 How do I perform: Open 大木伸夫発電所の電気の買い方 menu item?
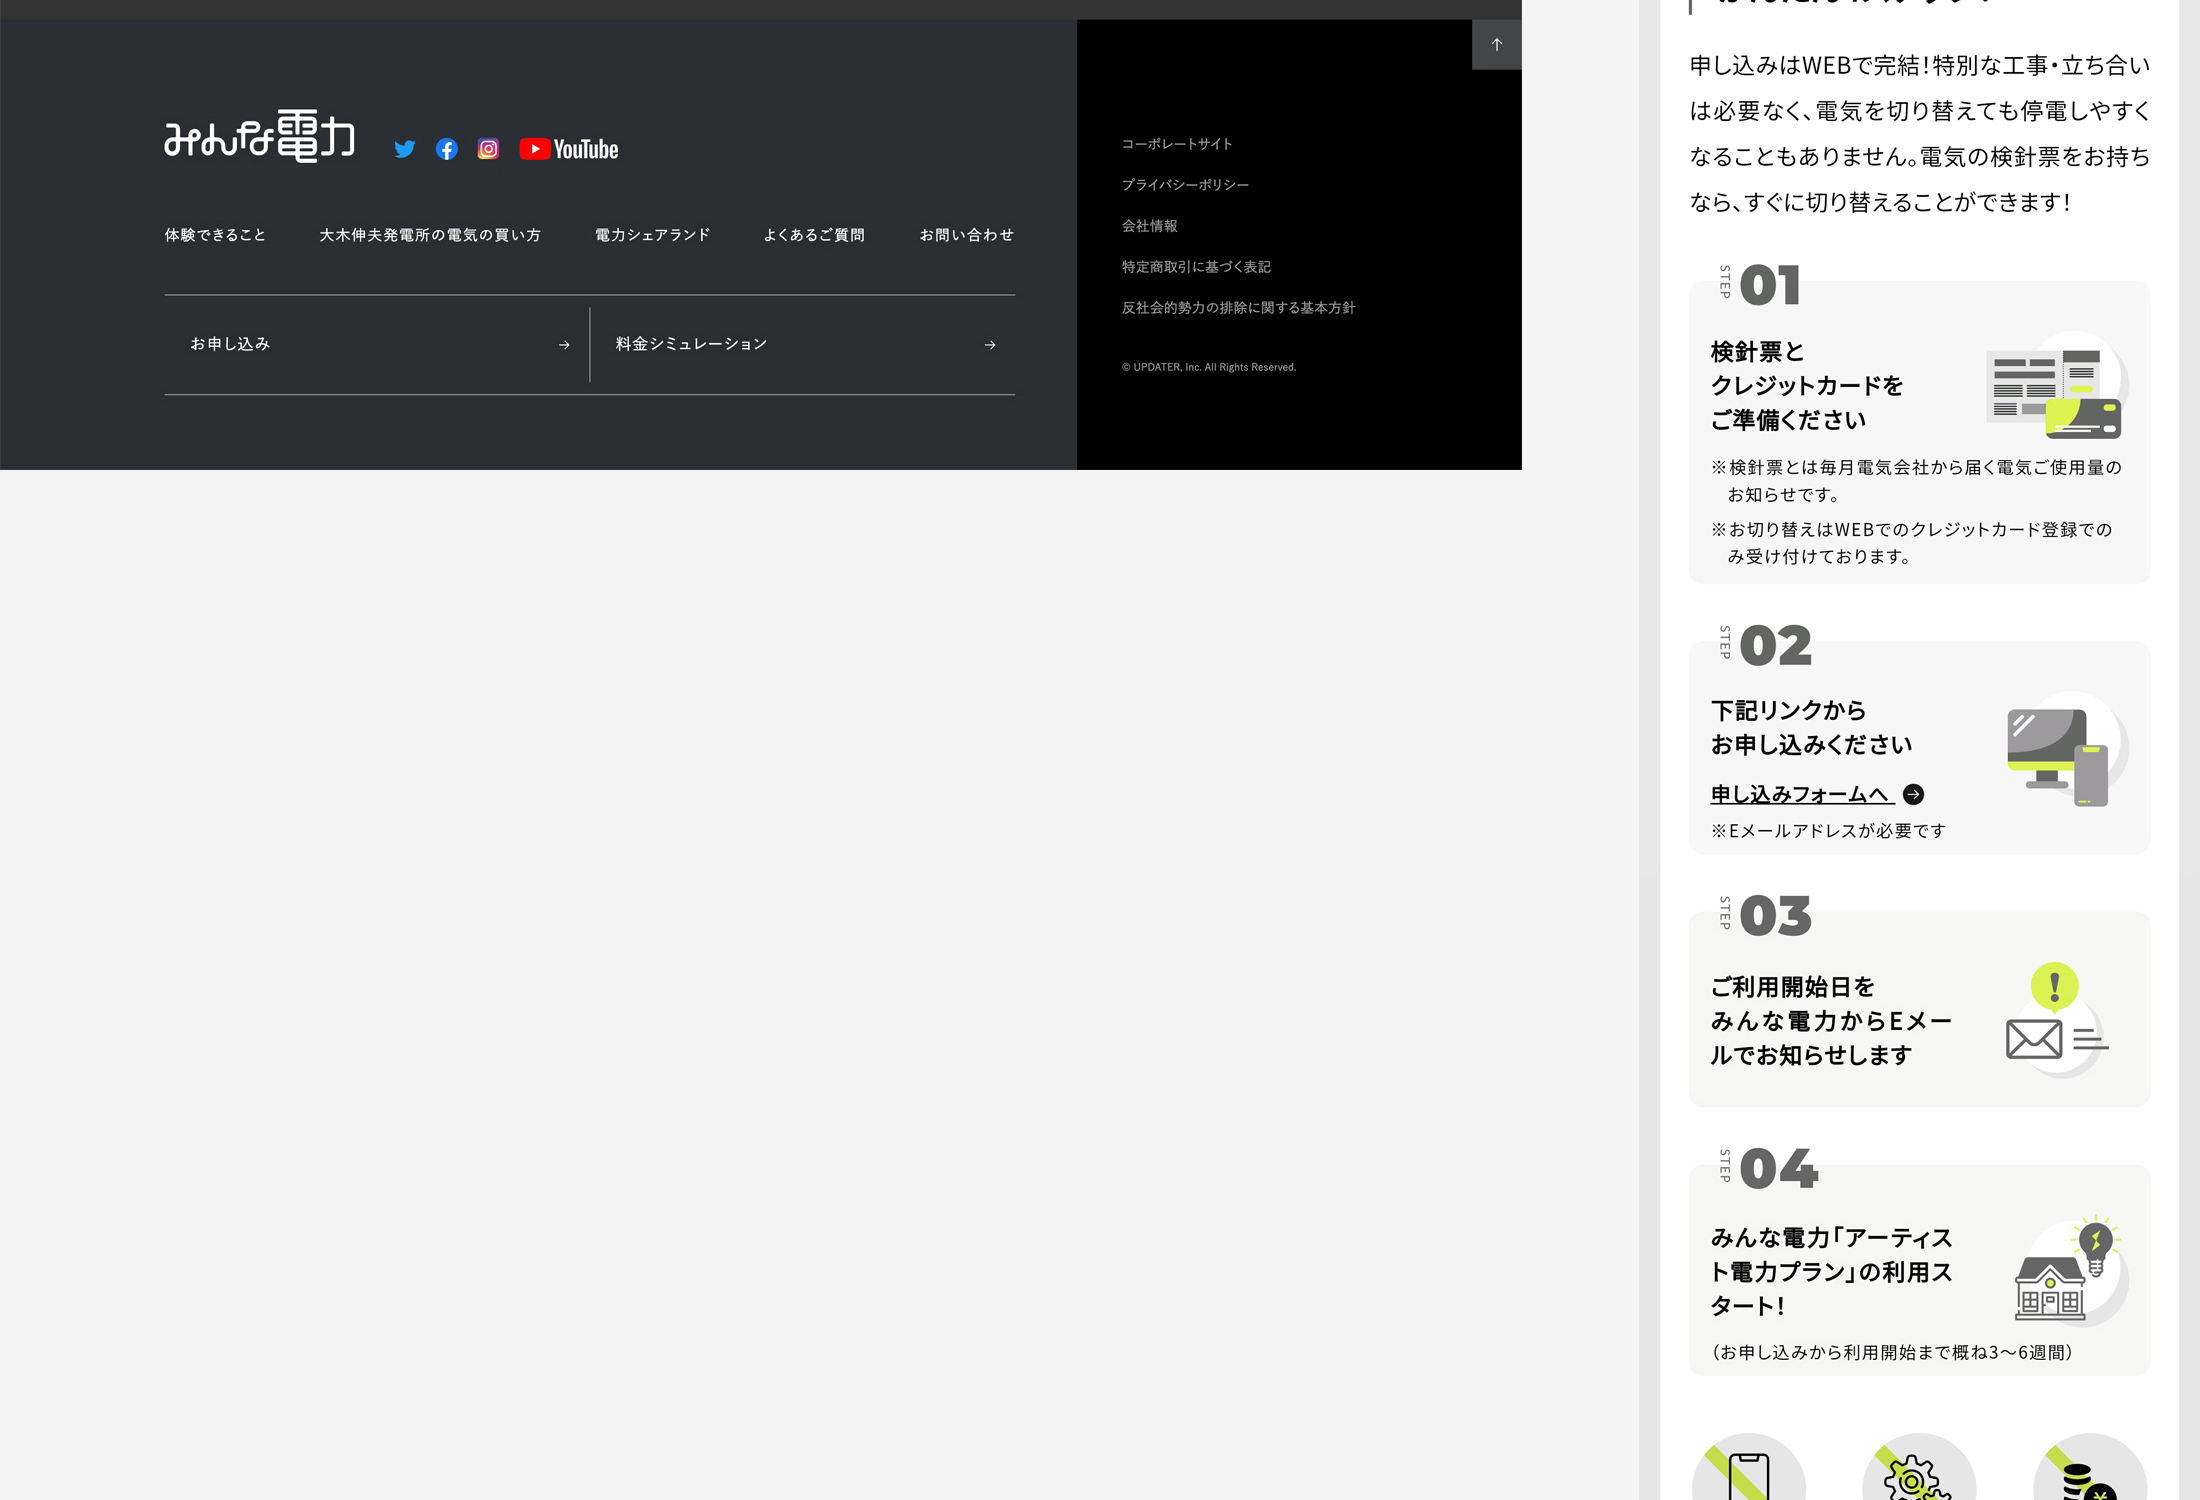(430, 235)
